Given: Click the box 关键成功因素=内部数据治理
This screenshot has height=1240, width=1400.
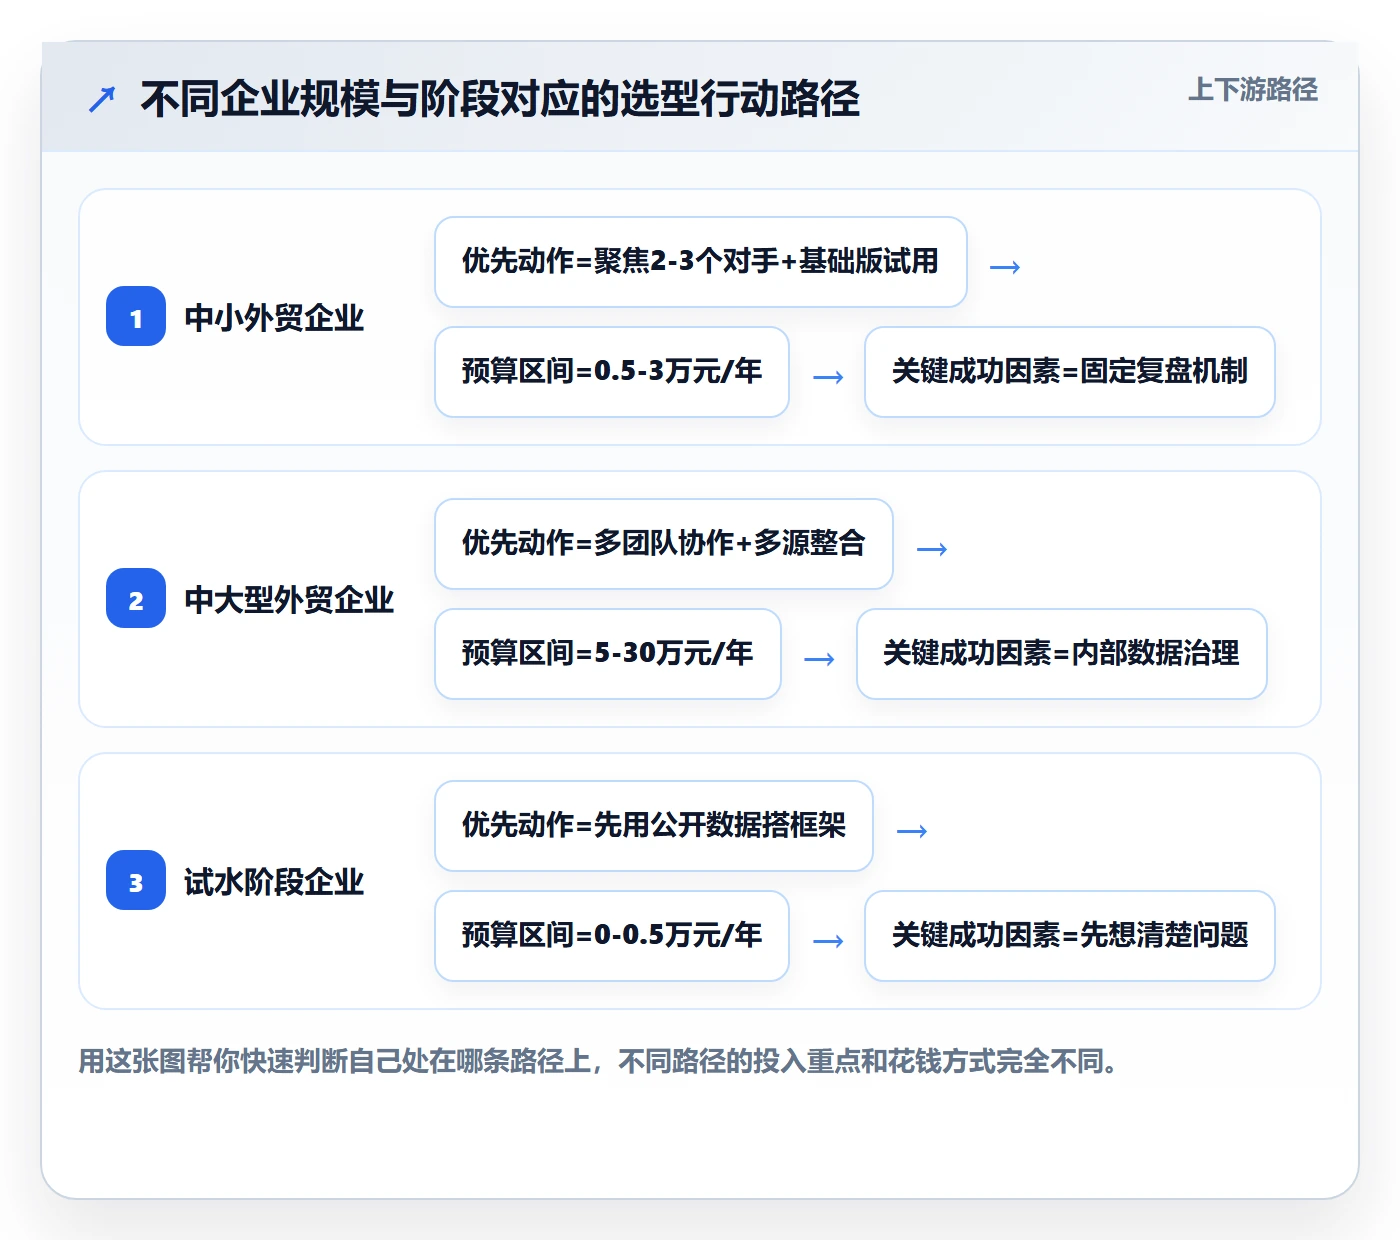Looking at the screenshot, I should click(1062, 654).
